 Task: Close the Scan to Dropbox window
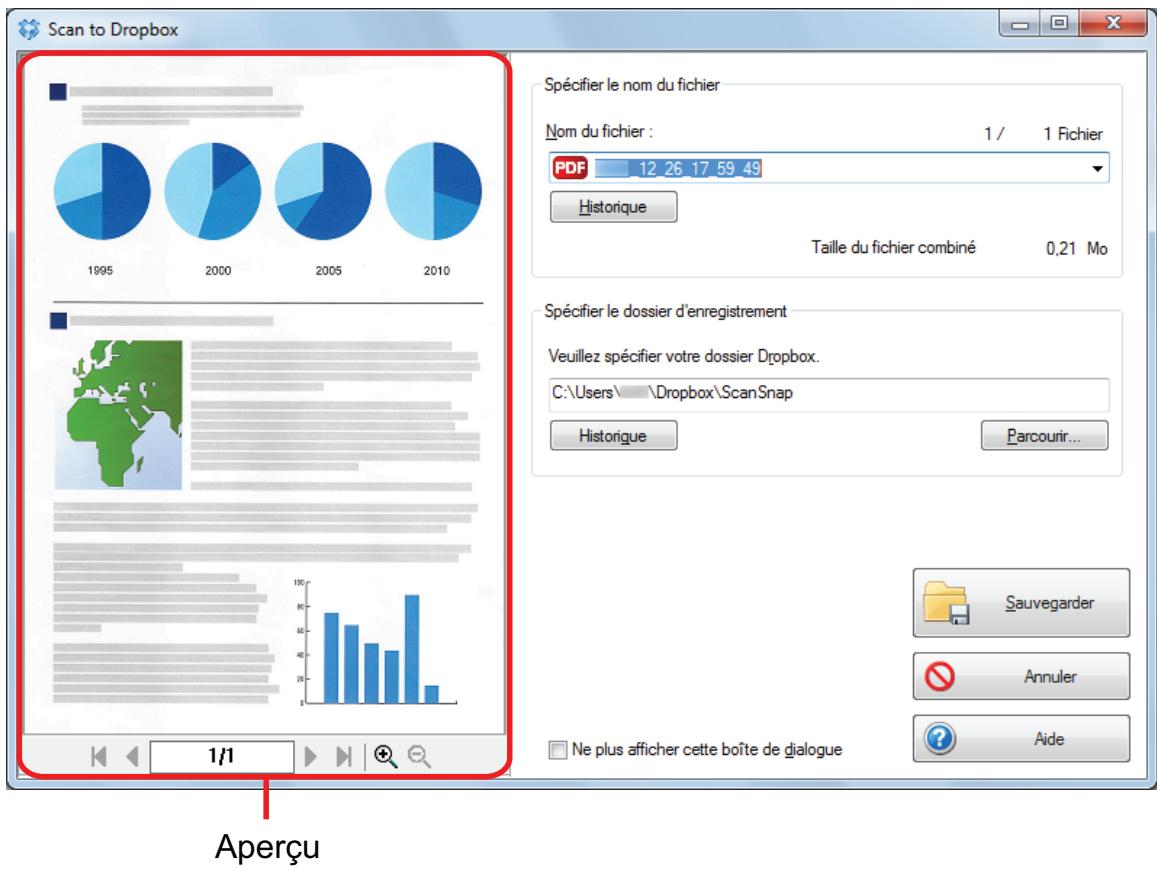point(1113,24)
